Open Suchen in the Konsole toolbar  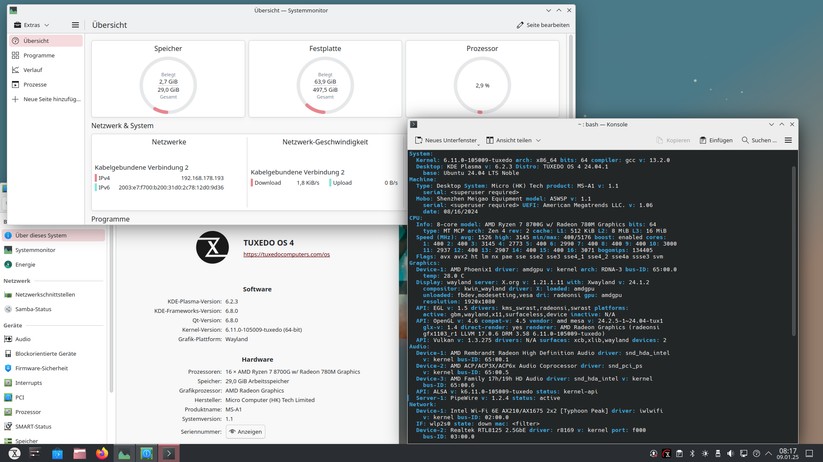point(758,140)
